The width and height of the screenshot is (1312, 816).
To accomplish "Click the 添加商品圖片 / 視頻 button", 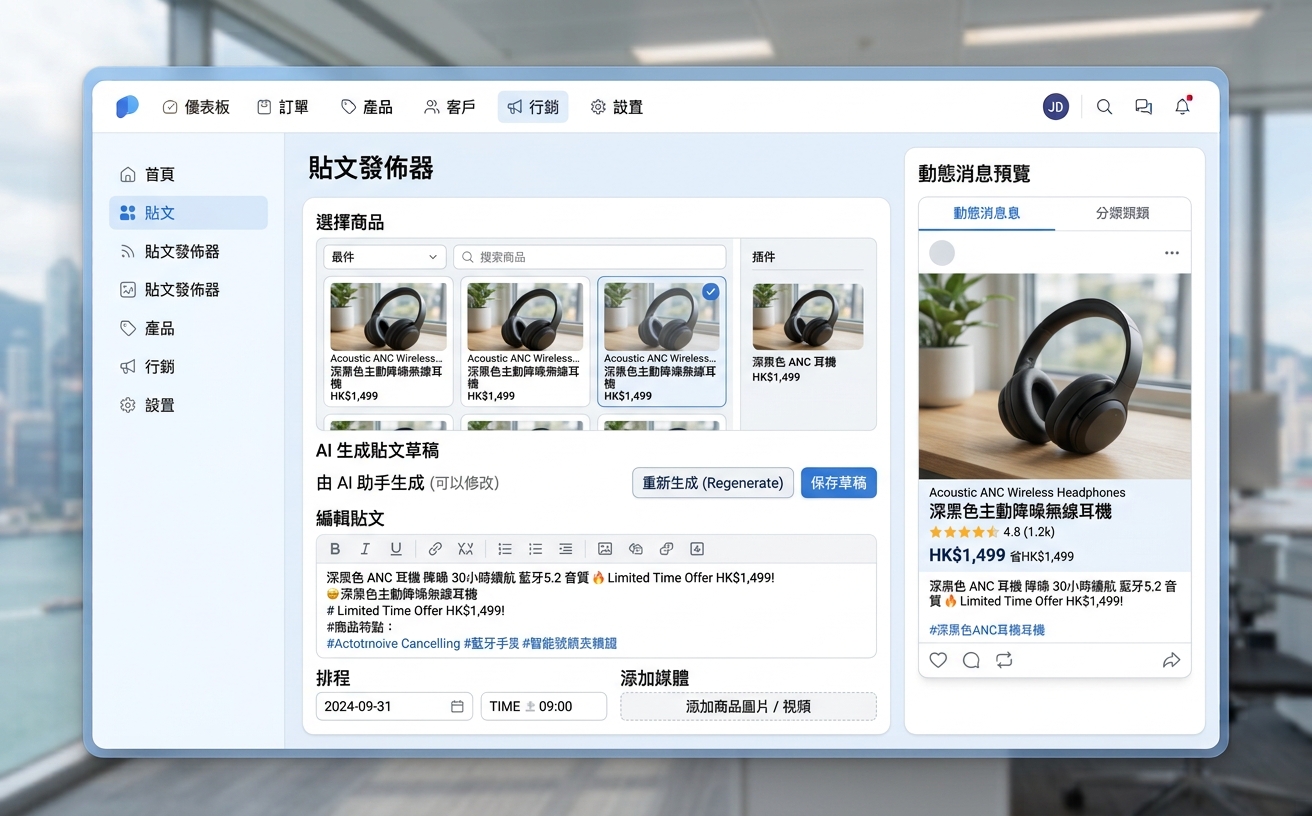I will [749, 706].
